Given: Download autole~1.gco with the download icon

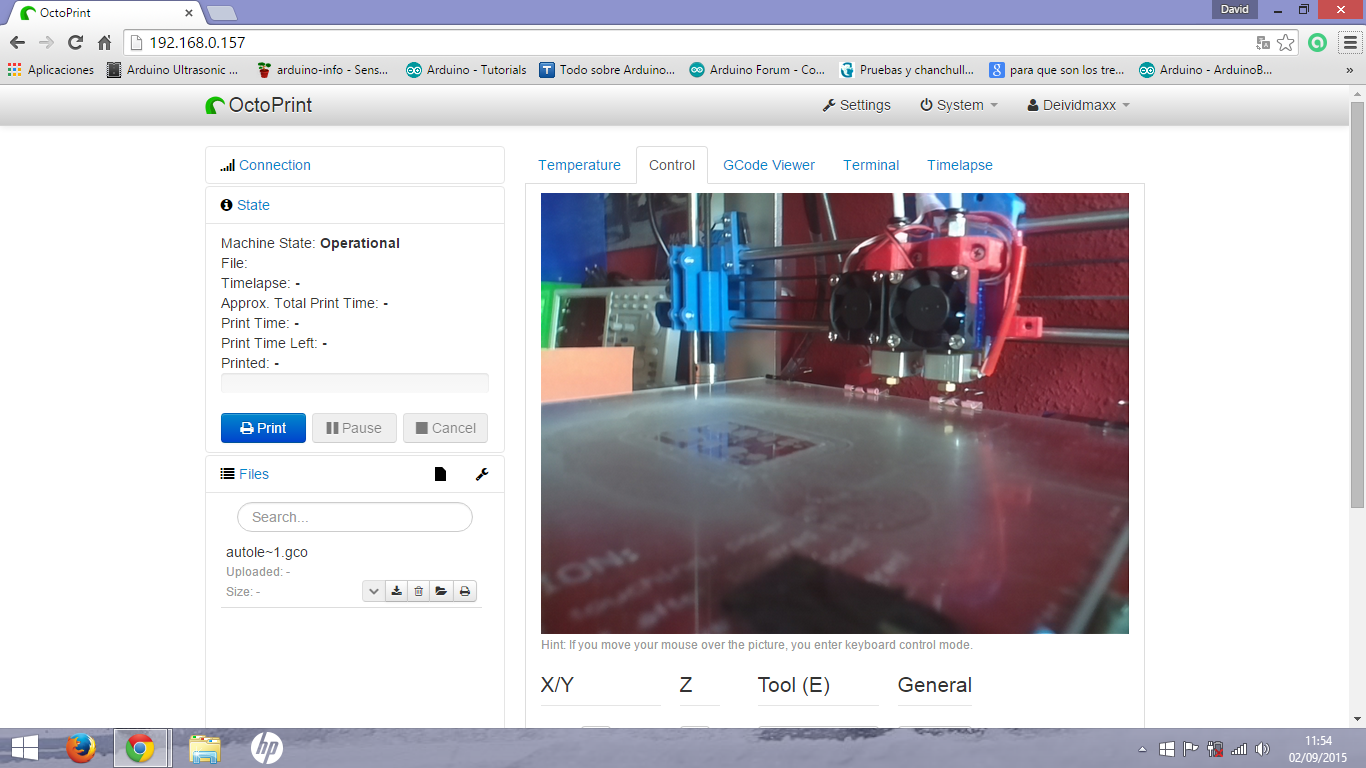Looking at the screenshot, I should [396, 591].
